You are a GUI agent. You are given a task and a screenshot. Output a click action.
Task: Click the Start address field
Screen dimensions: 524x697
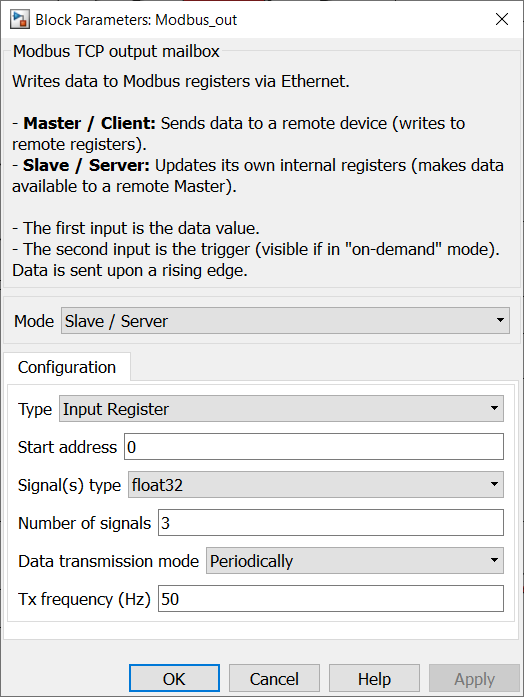coord(314,447)
